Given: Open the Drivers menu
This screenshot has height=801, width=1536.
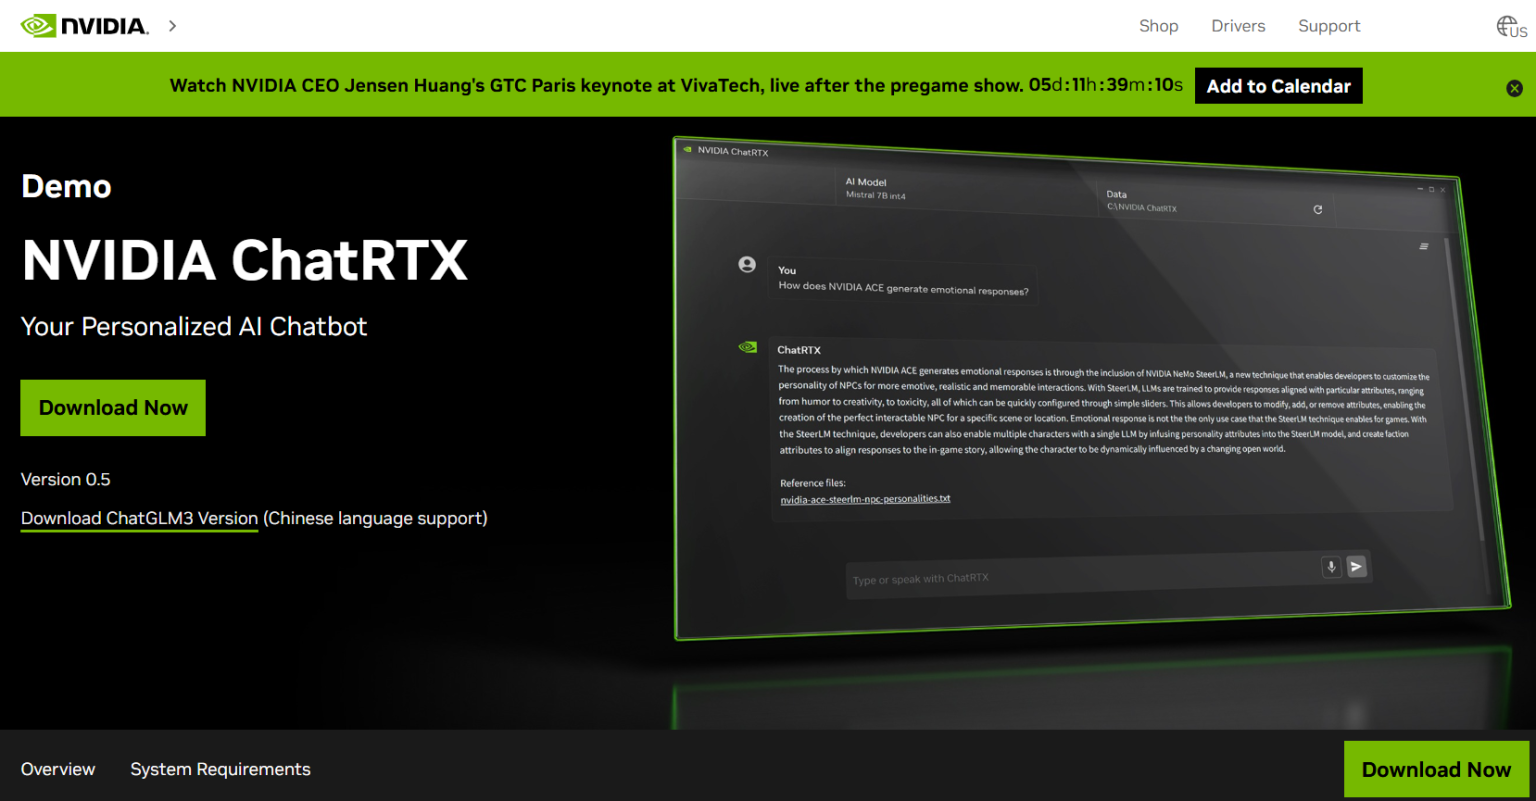Looking at the screenshot, I should pos(1238,25).
